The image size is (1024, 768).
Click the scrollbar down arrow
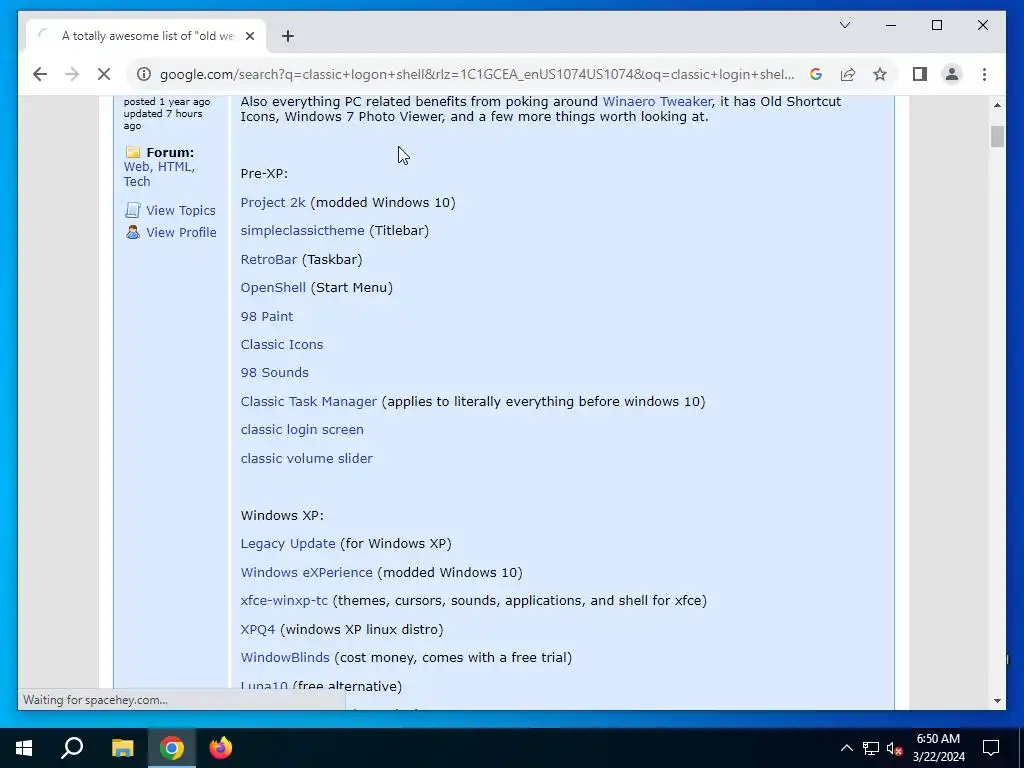coord(997,701)
